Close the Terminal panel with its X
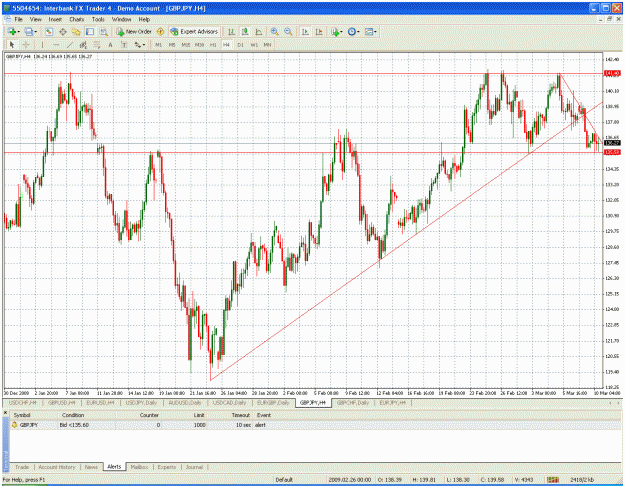The width and height of the screenshot is (625, 486). [6, 412]
